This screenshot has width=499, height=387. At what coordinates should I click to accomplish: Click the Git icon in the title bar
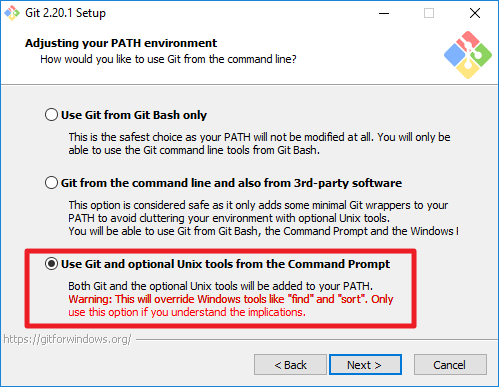[12, 13]
